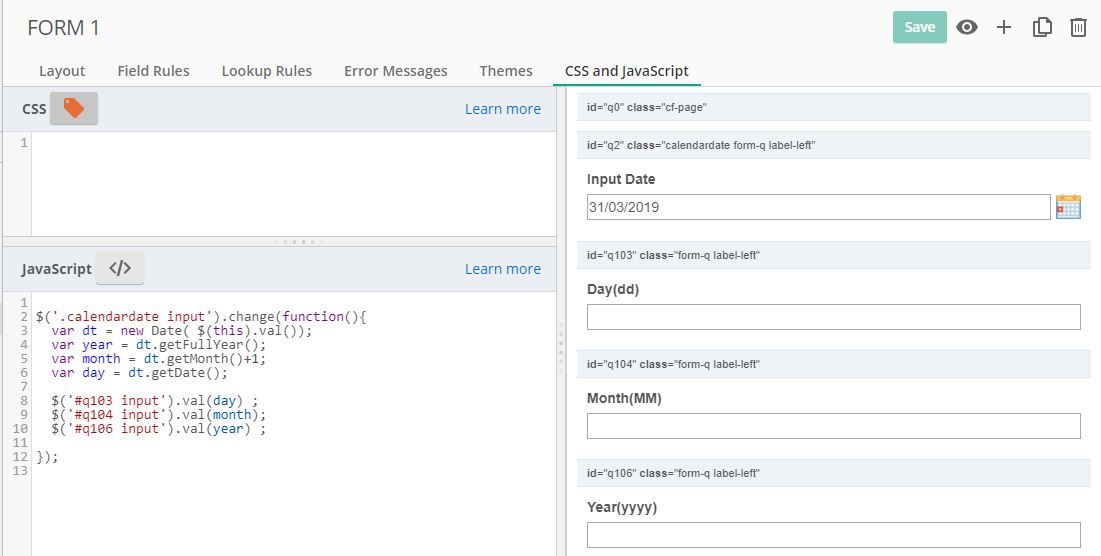
Task: Click the JavaScript code brackets icon
Action: coord(120,268)
